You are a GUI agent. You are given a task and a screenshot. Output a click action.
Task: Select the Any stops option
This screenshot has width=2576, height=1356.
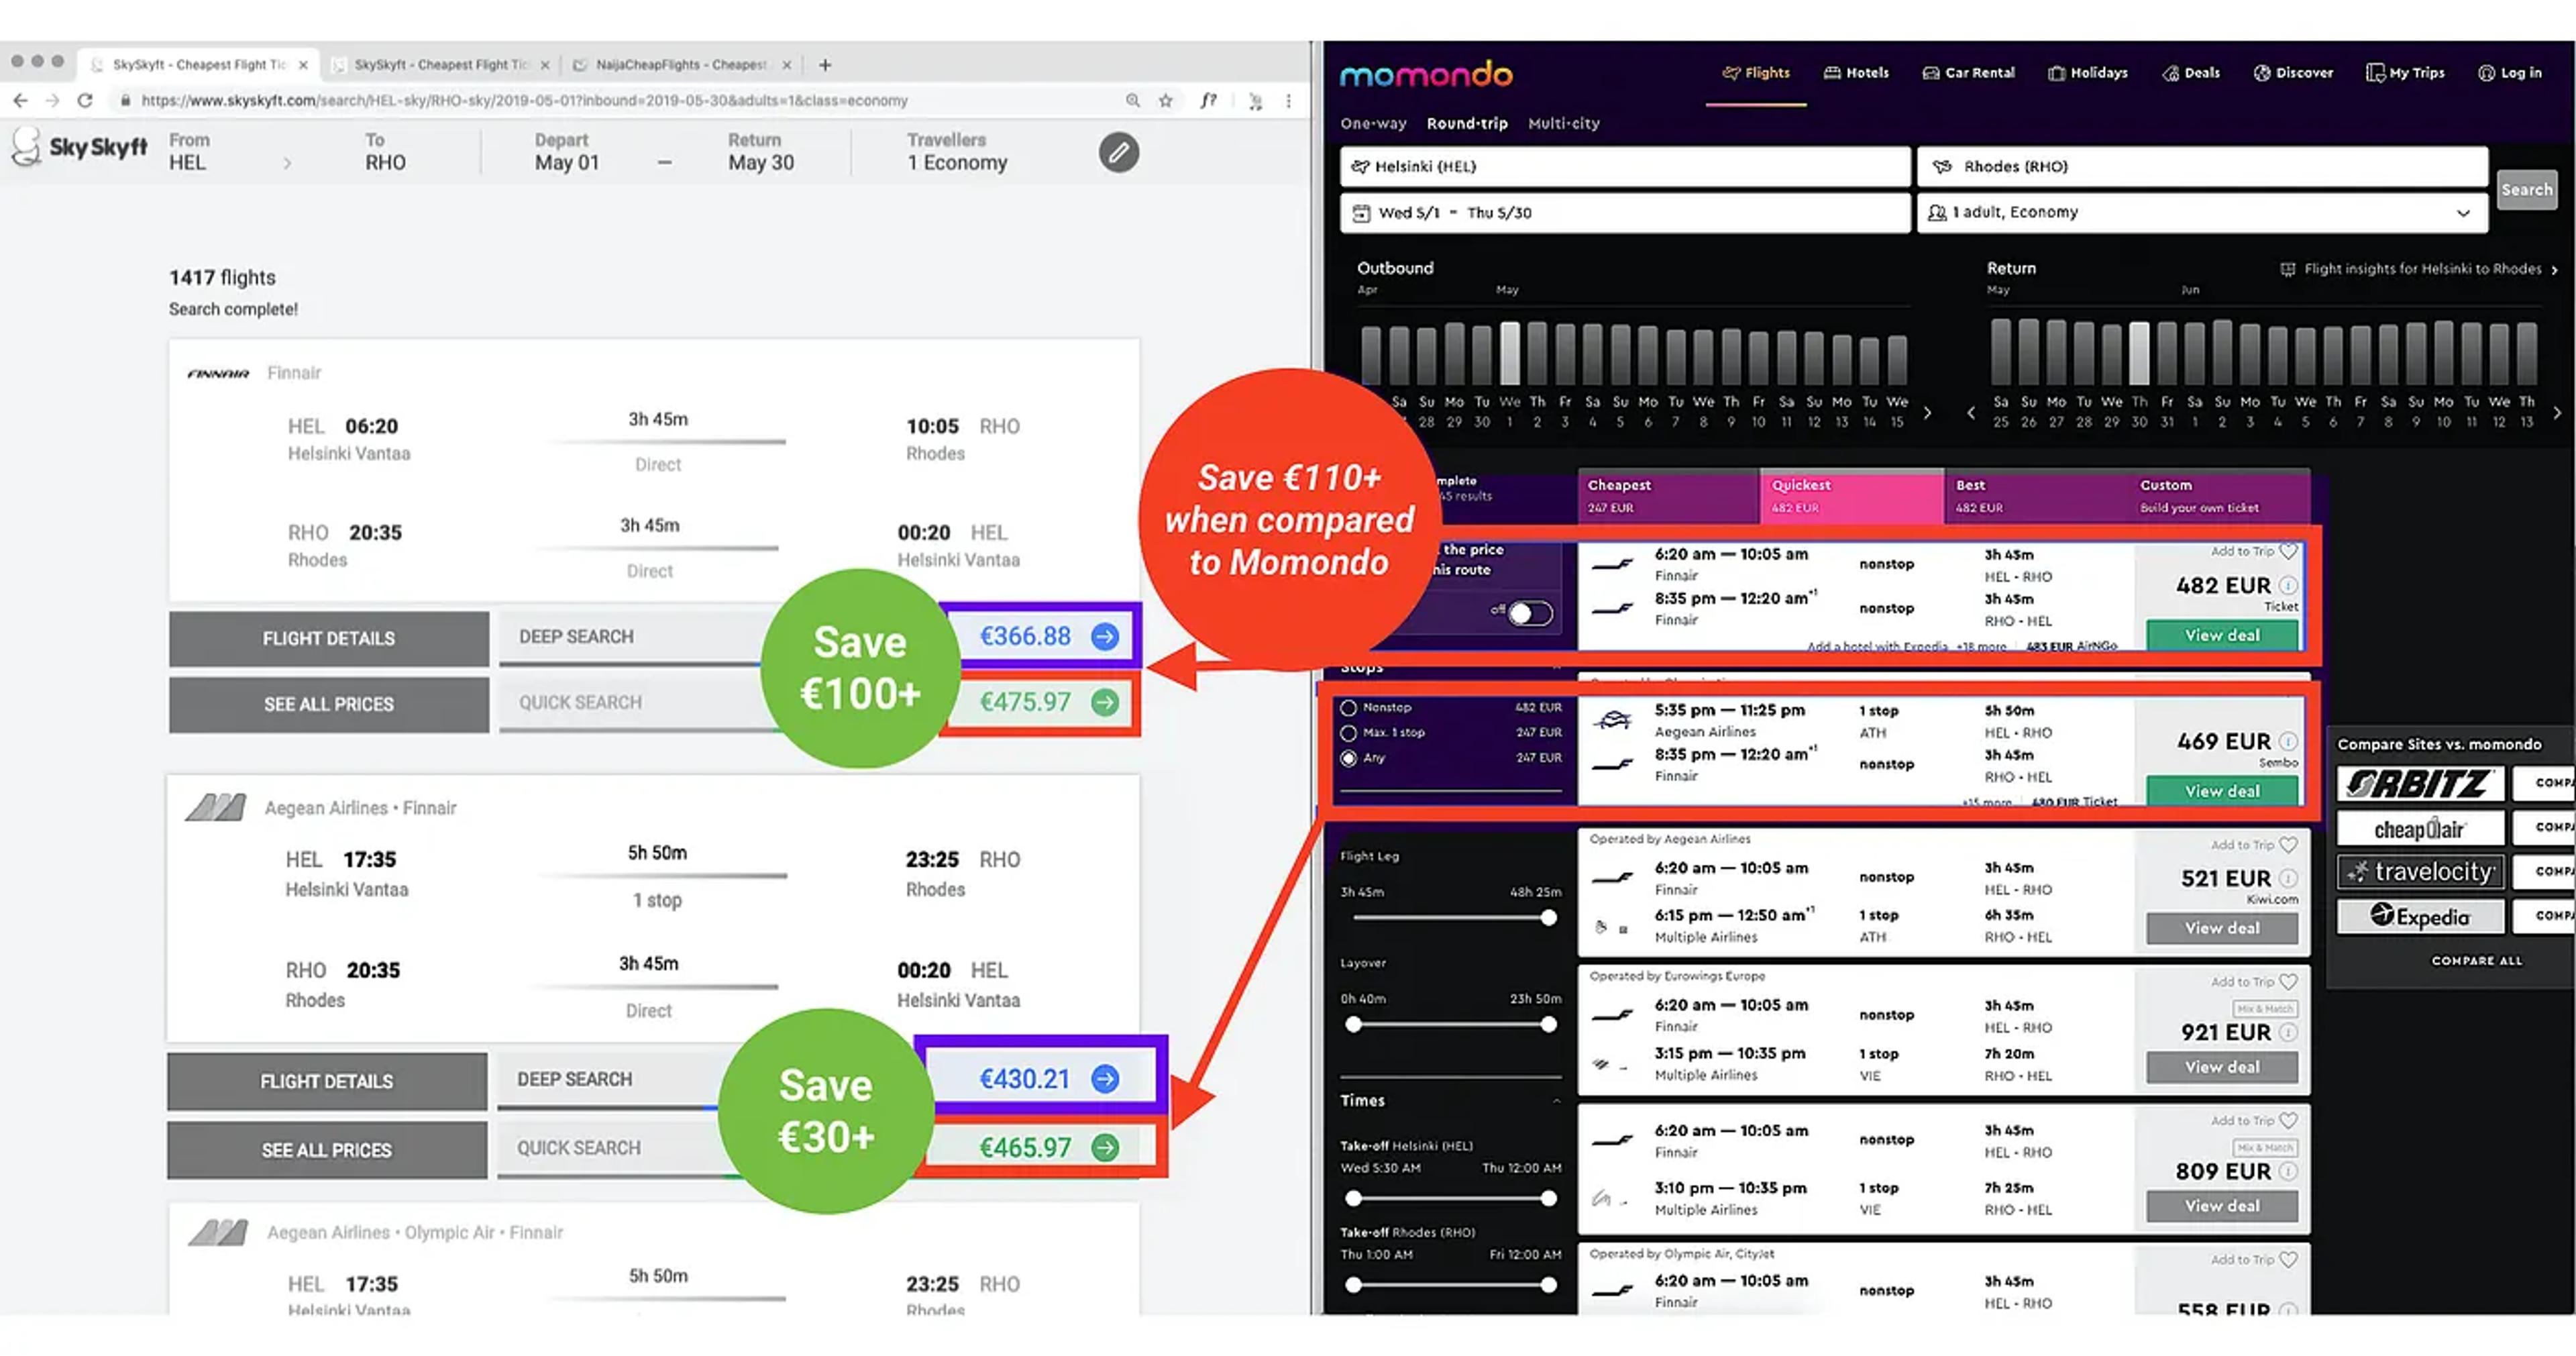click(x=1349, y=758)
